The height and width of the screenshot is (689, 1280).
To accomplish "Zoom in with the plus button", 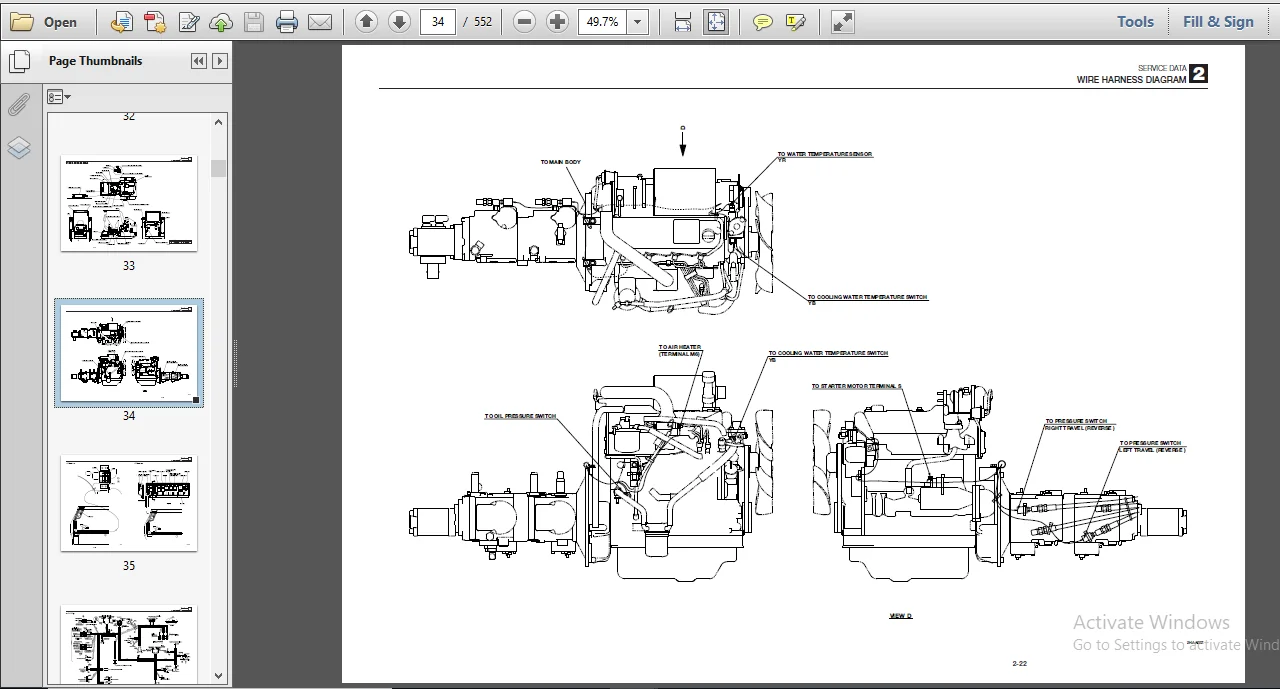I will (558, 21).
